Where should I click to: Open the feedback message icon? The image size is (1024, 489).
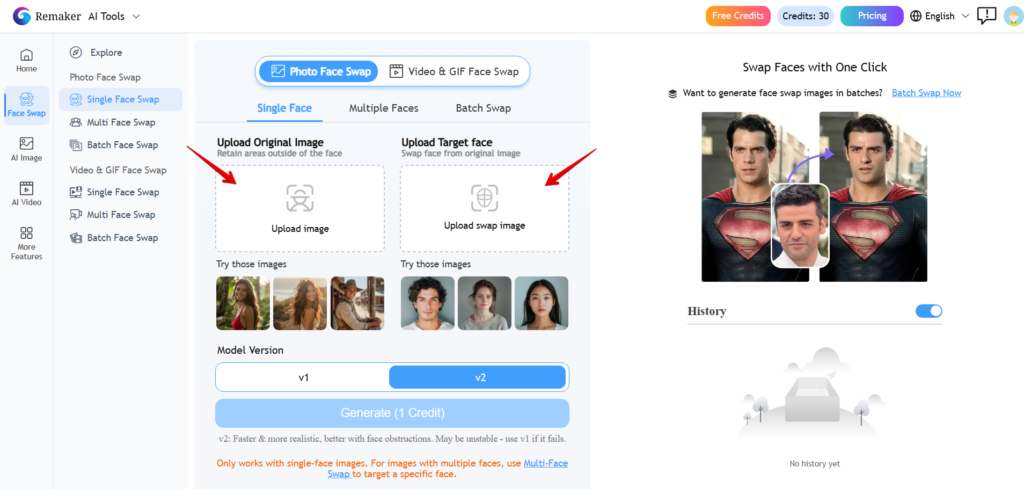[986, 16]
